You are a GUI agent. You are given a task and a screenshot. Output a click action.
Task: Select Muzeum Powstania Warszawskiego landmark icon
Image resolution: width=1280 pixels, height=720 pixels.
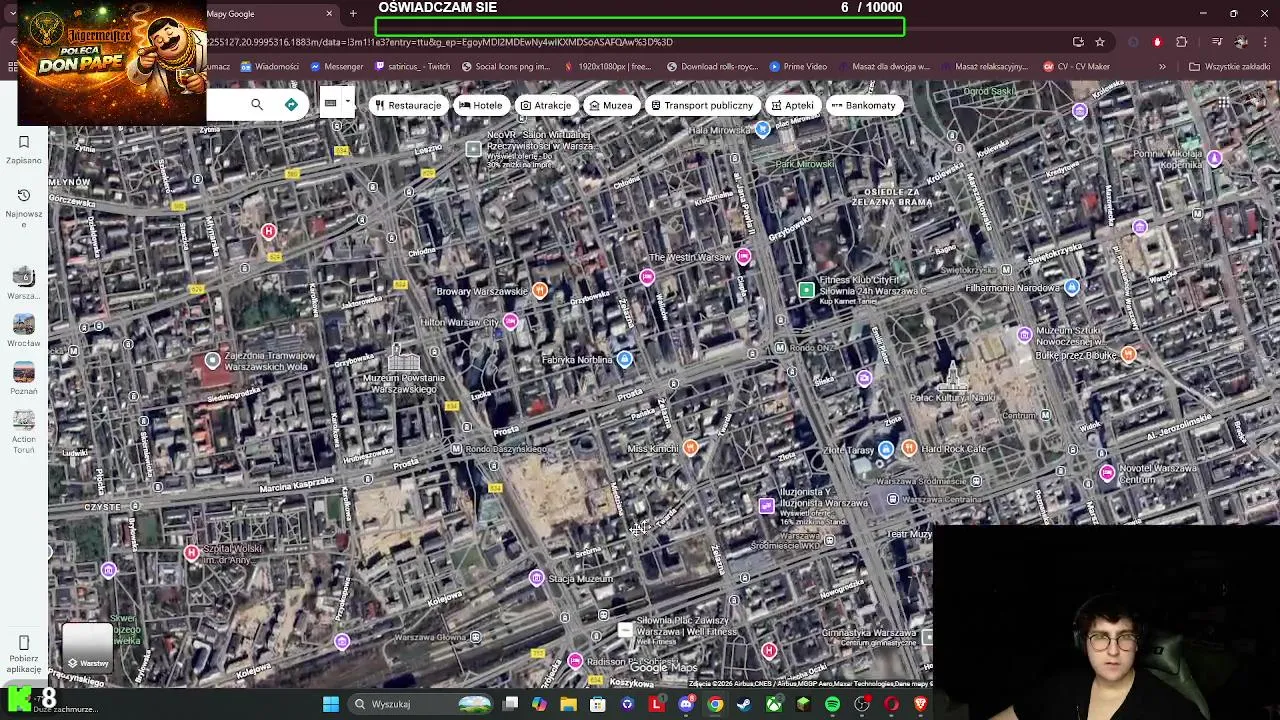coord(404,358)
